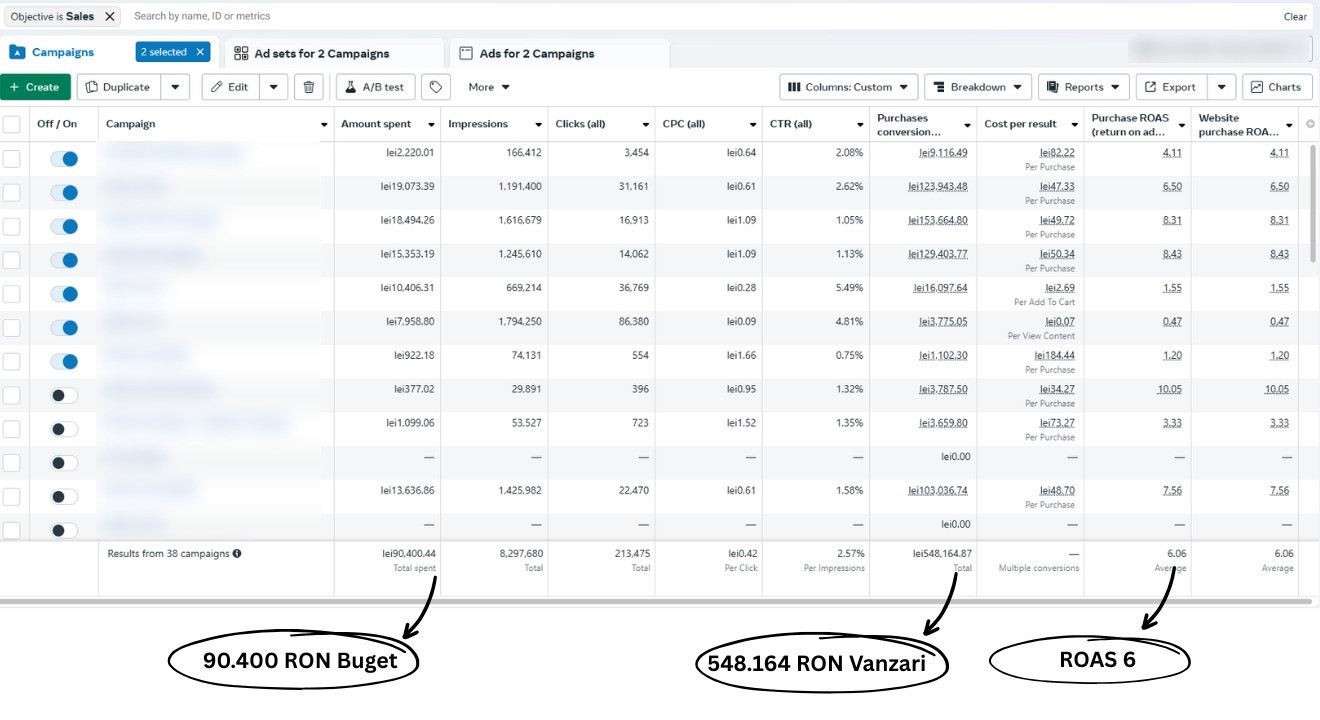
Task: Turn off the campaign spending lei2,220.01
Action: point(64,158)
